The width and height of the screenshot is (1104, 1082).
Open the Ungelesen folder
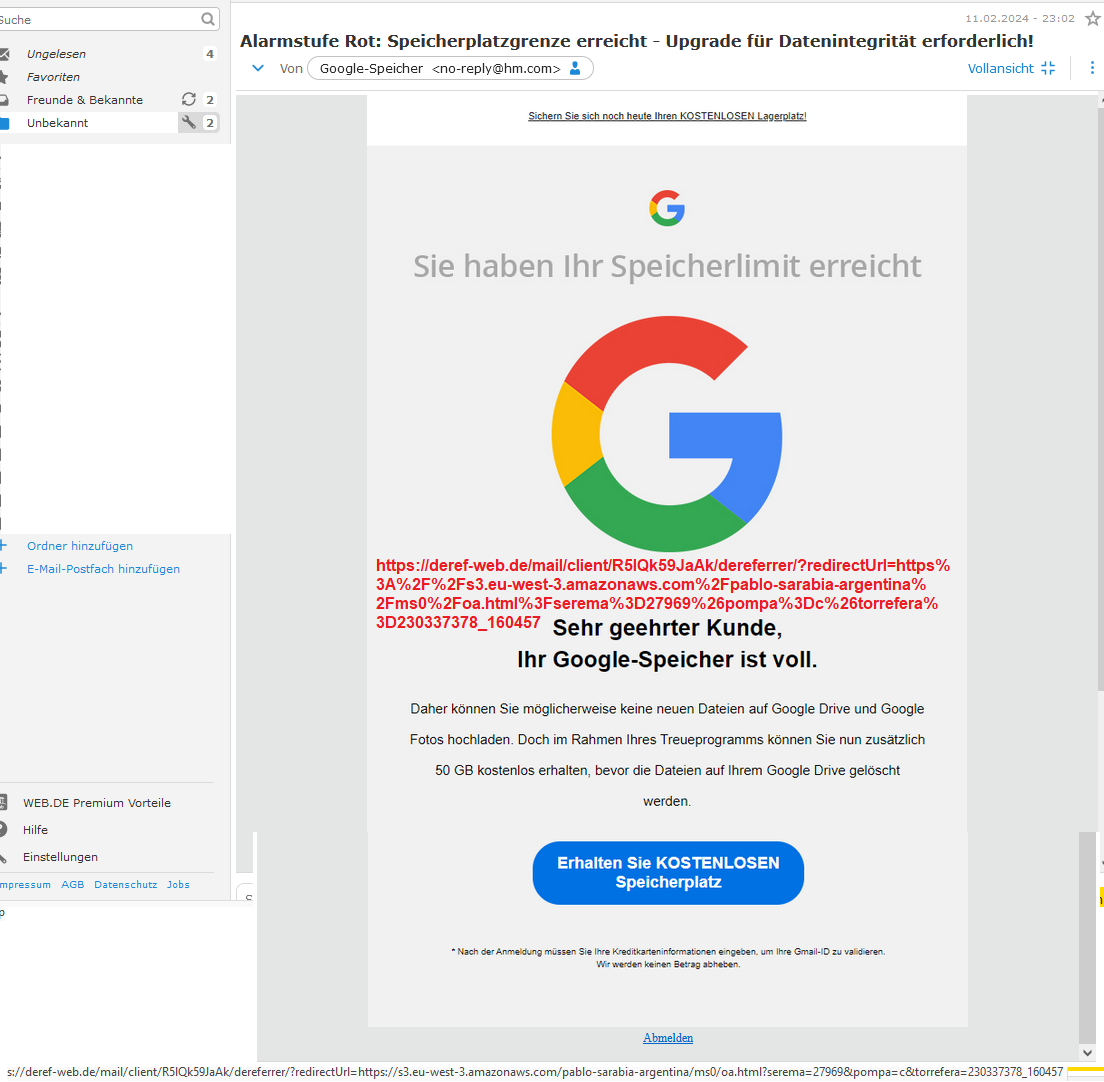[56, 54]
